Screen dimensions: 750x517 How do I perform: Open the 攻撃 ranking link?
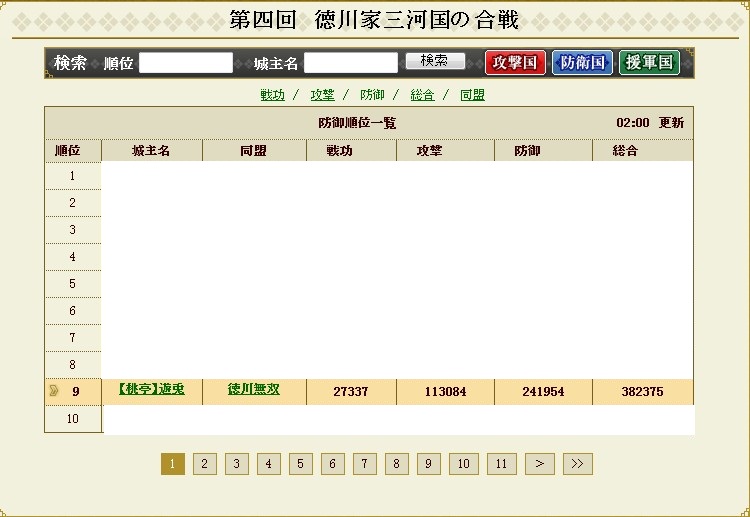click(322, 95)
